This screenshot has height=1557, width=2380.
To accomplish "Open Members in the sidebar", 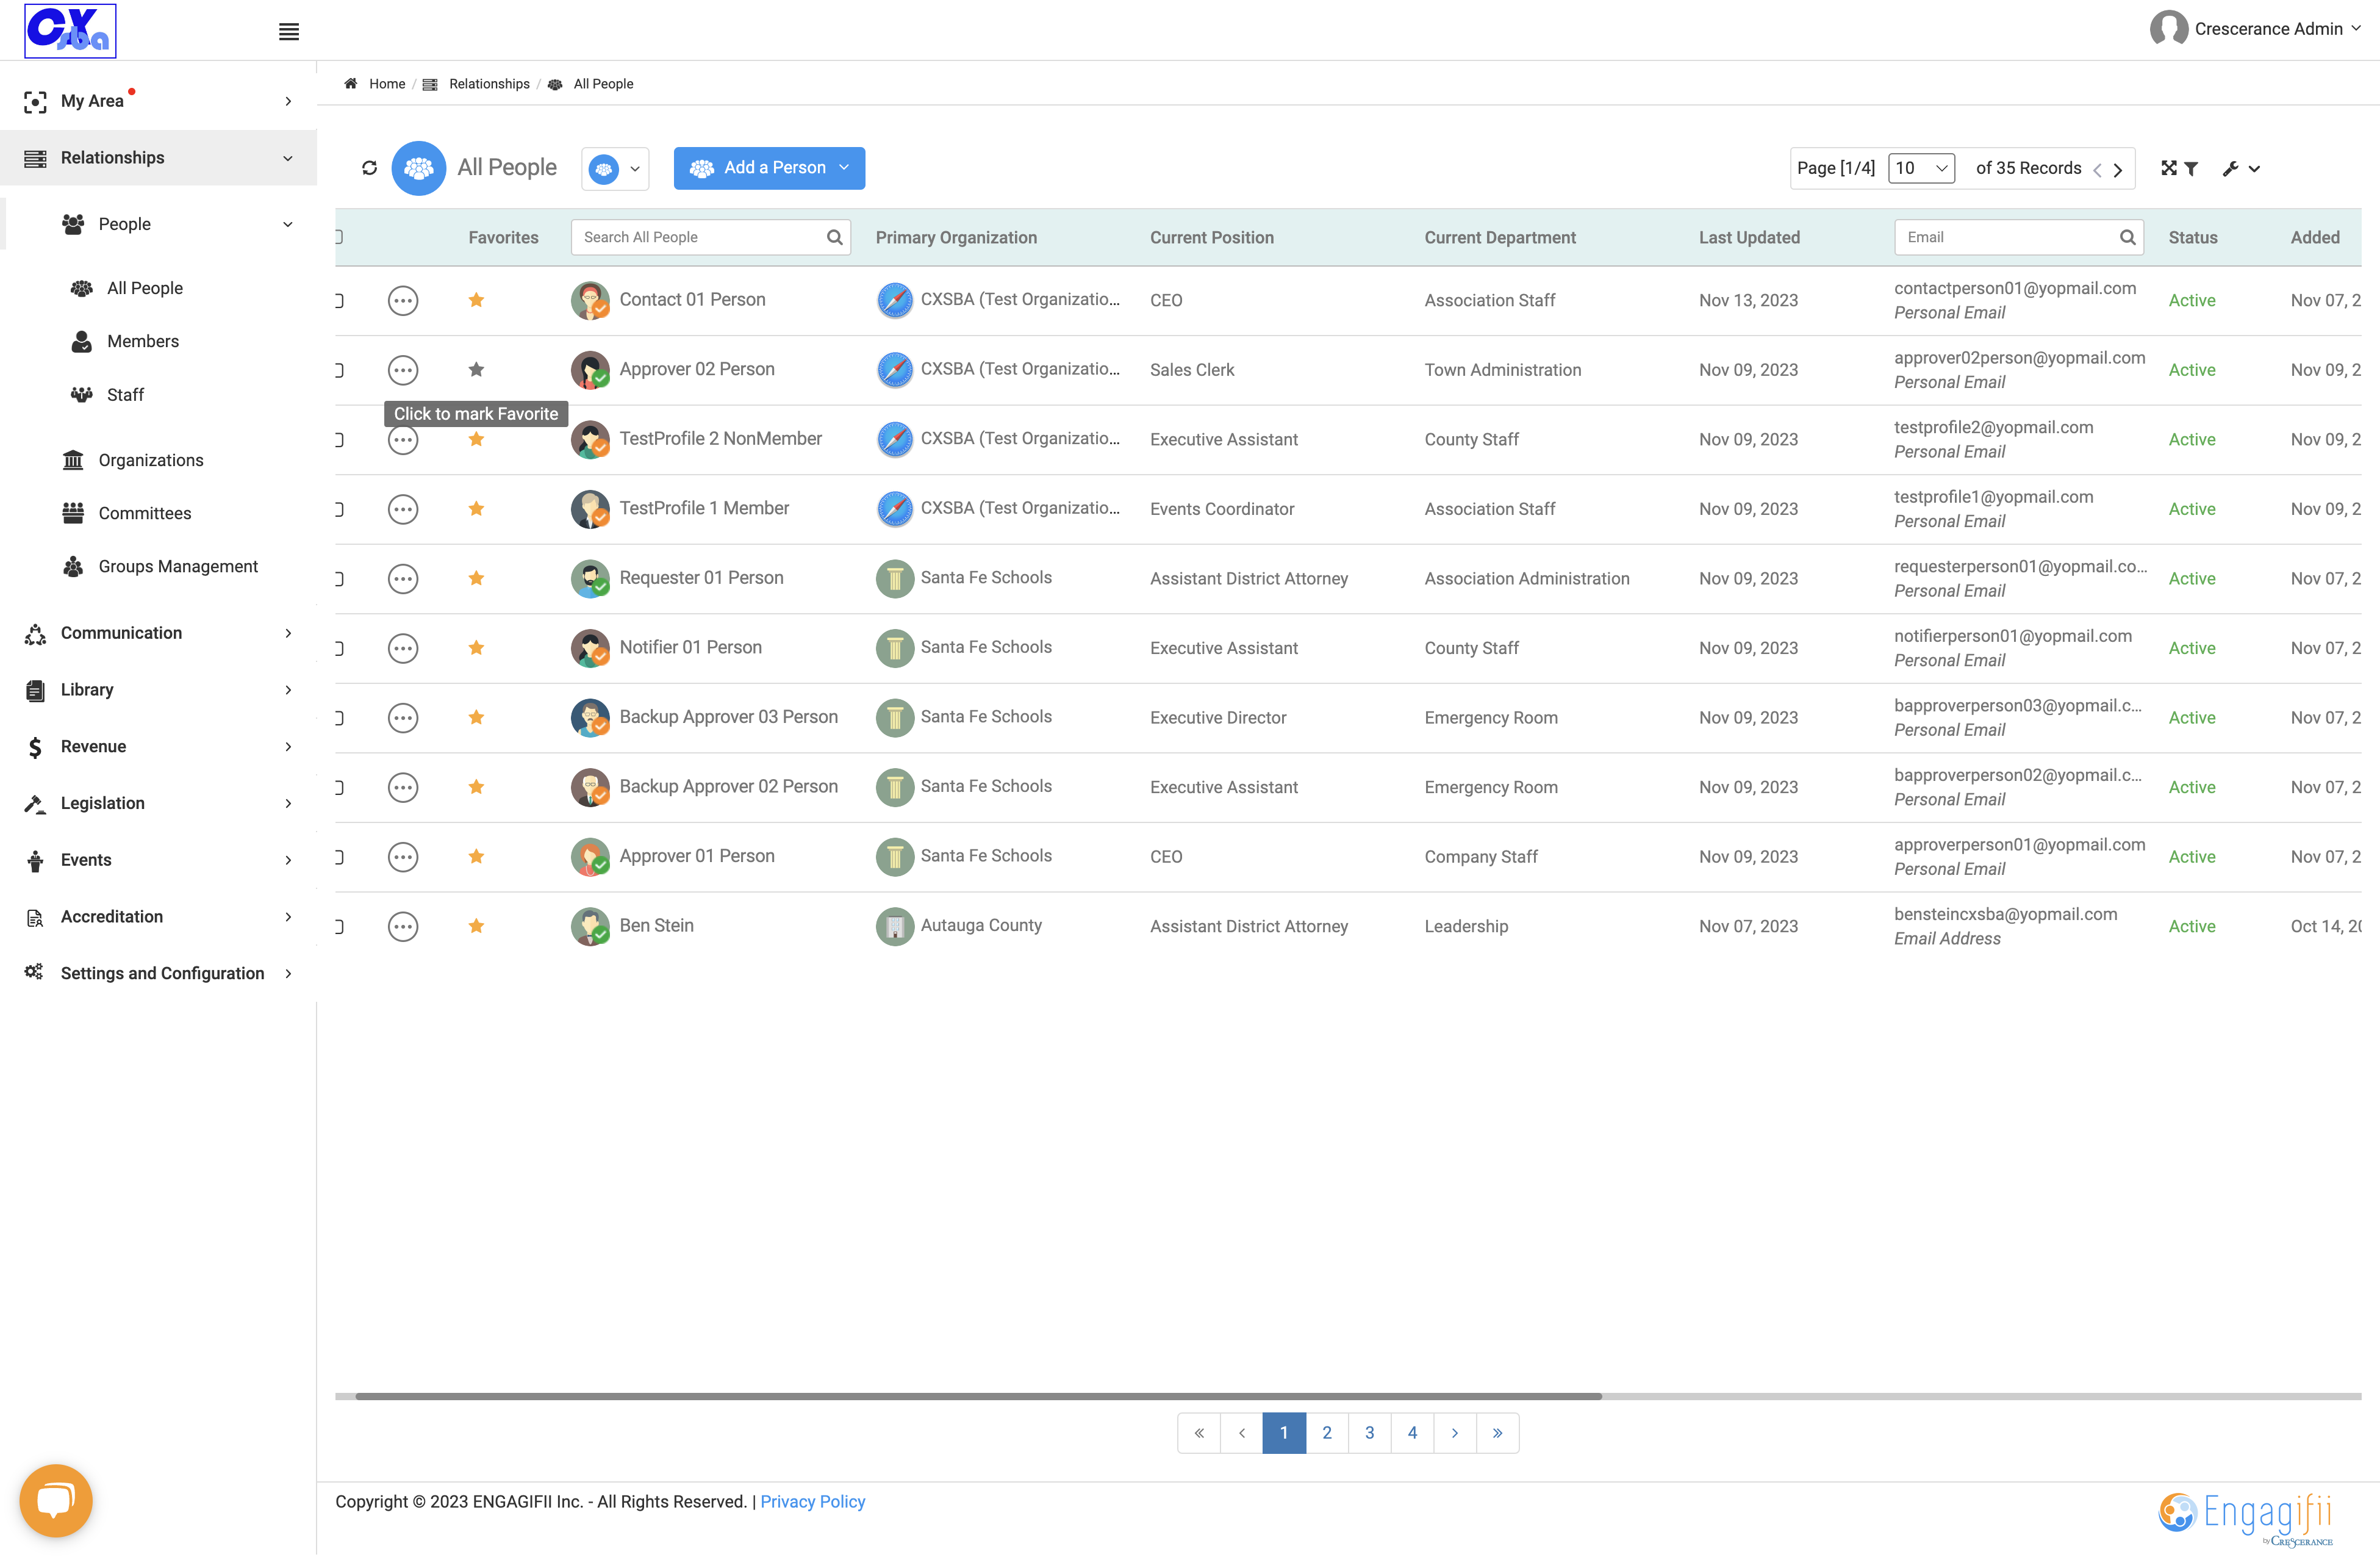I will point(143,341).
